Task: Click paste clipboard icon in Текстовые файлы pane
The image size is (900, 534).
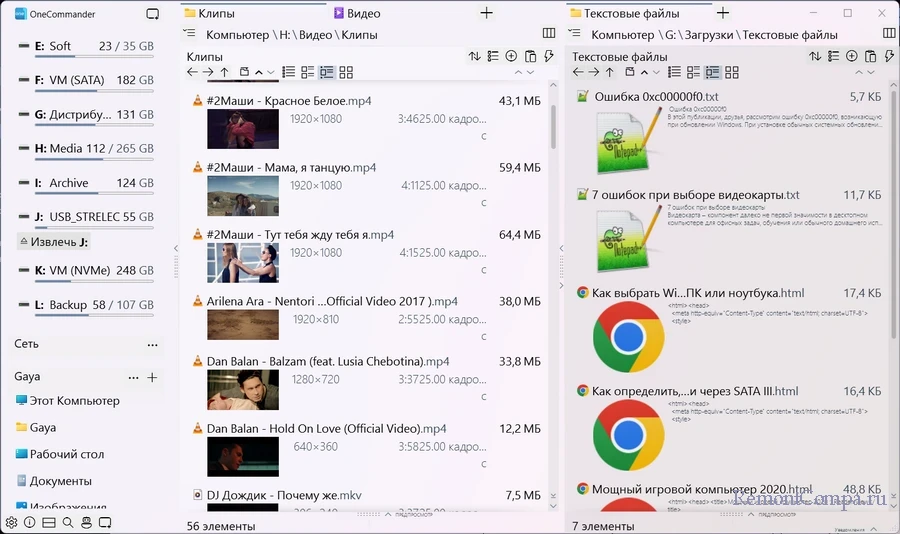Action: (x=870, y=57)
